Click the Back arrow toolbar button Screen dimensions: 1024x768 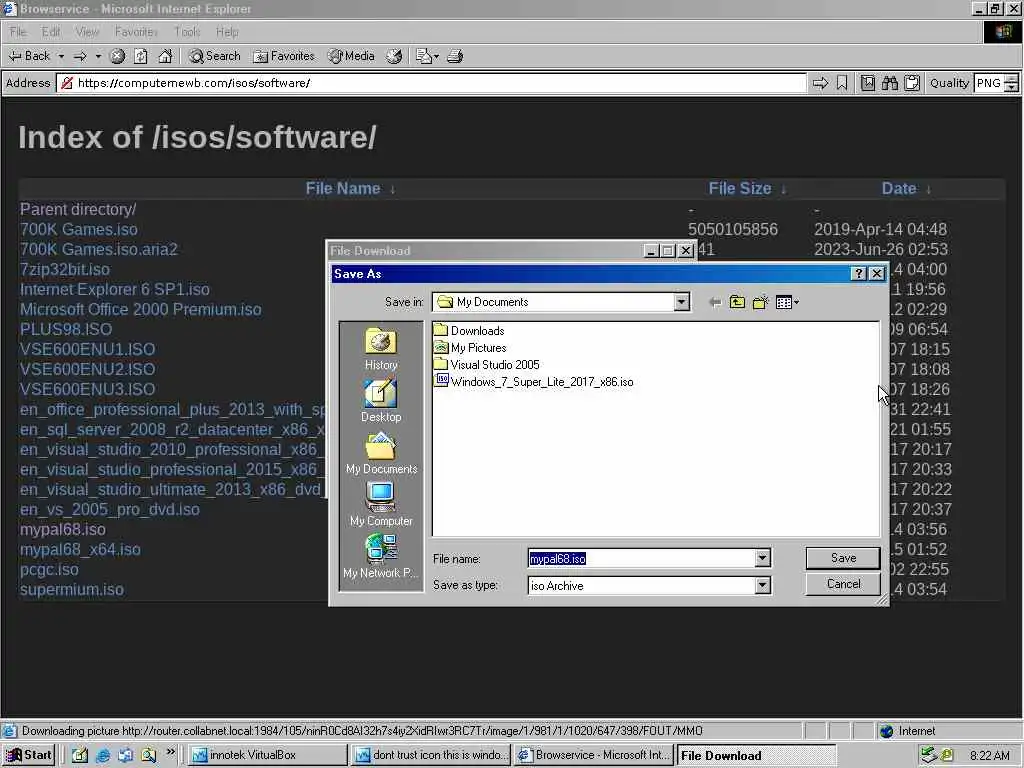click(29, 56)
